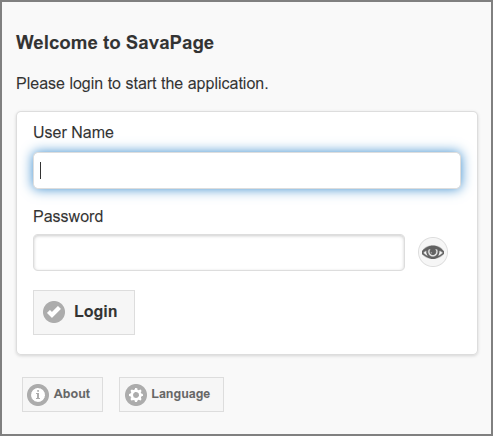This screenshot has height=436, width=493.
Task: Open the Language settings
Action: click(171, 394)
